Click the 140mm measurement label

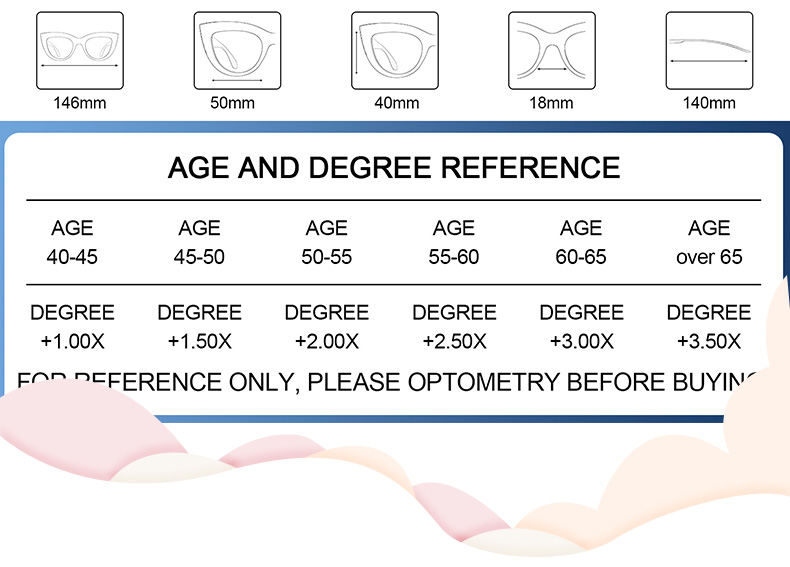pos(708,103)
